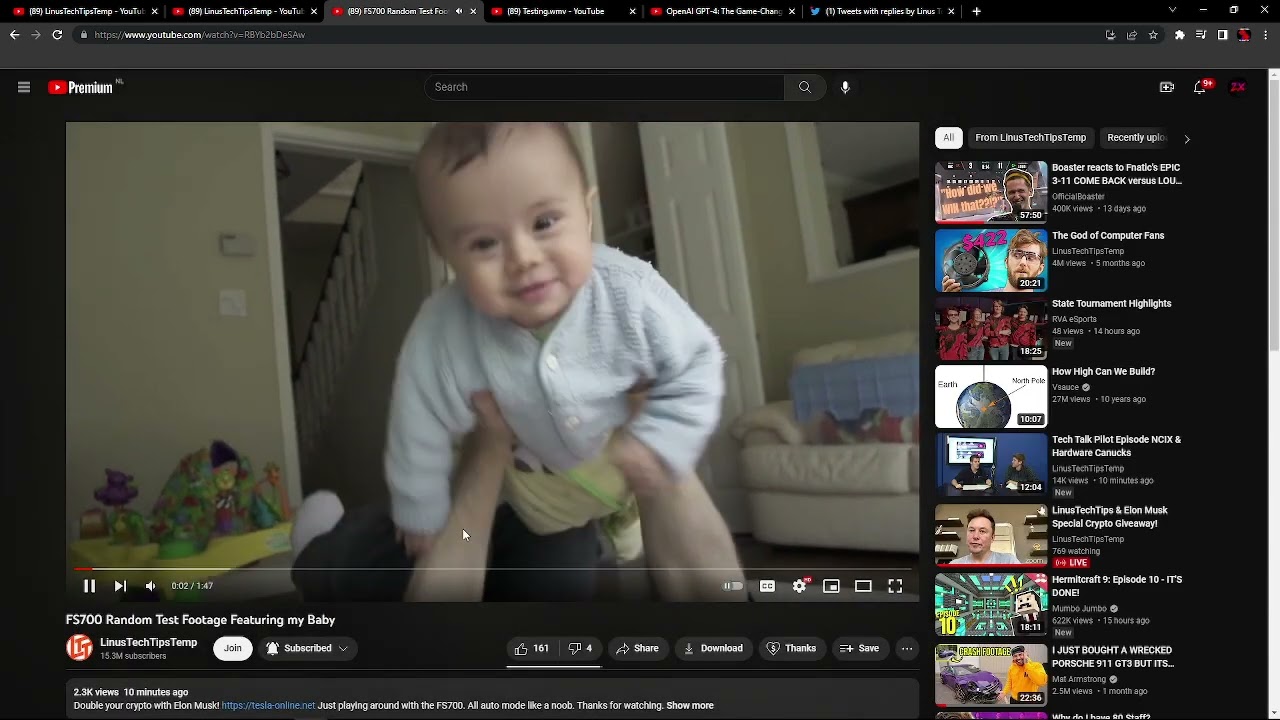Download the video
This screenshot has height=720, width=1280.
click(x=713, y=648)
